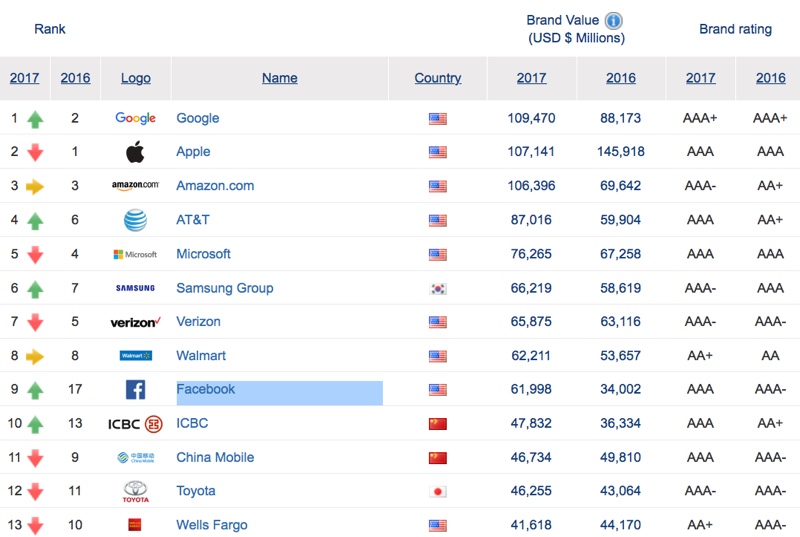Click the Toyota logo
Image resolution: width=800 pixels, height=537 pixels.
(135, 491)
